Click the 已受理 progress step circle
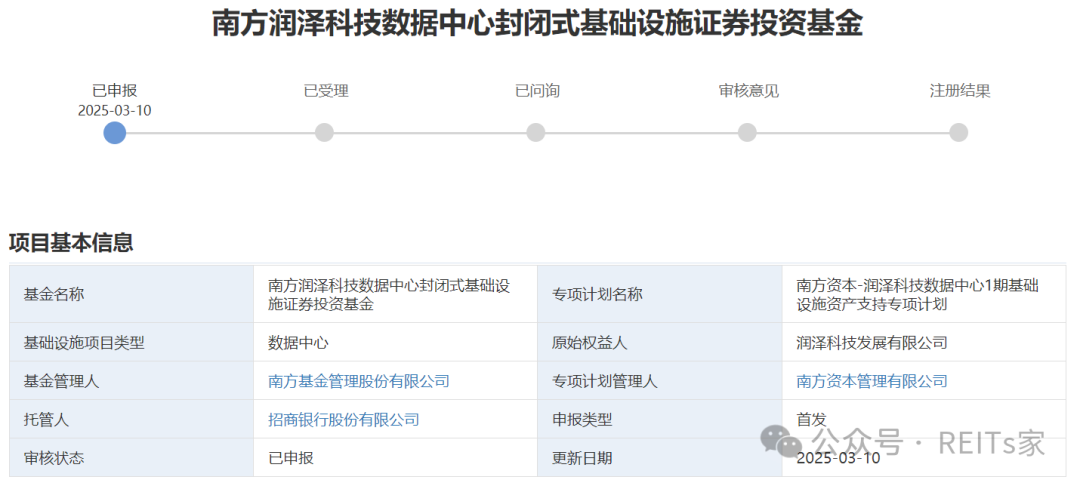 click(x=324, y=133)
